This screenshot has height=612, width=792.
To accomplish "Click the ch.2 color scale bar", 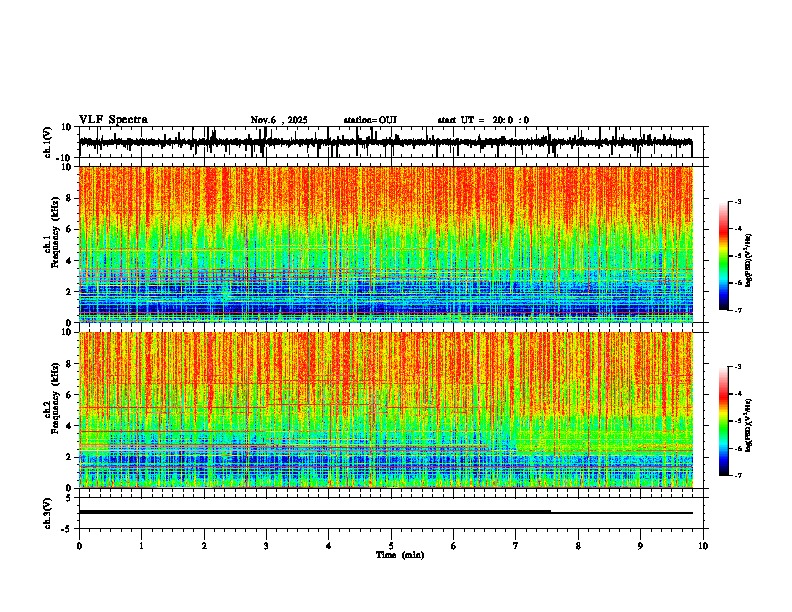I will [724, 421].
